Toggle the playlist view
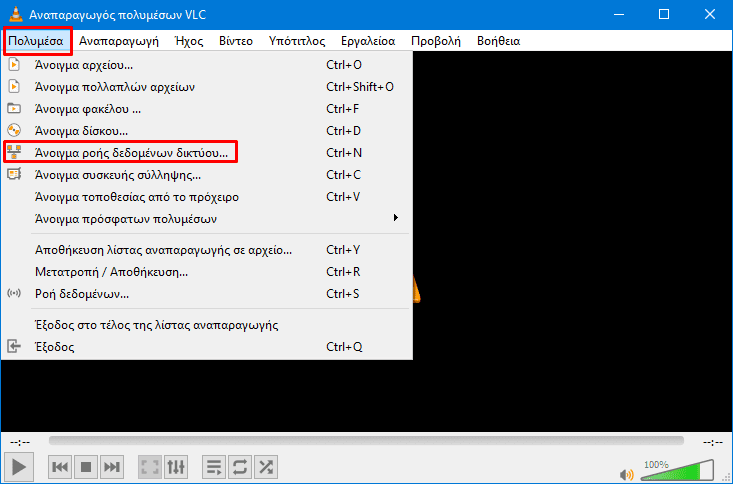 [x=214, y=467]
